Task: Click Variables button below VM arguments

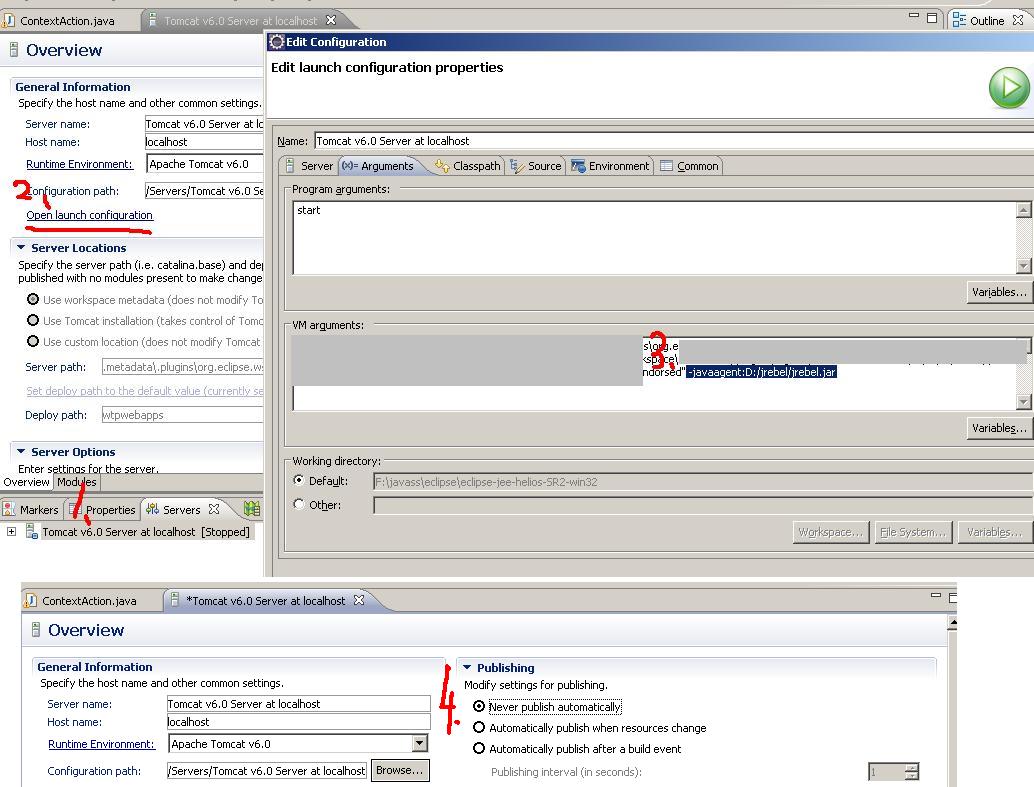Action: pyautogui.click(x=999, y=428)
